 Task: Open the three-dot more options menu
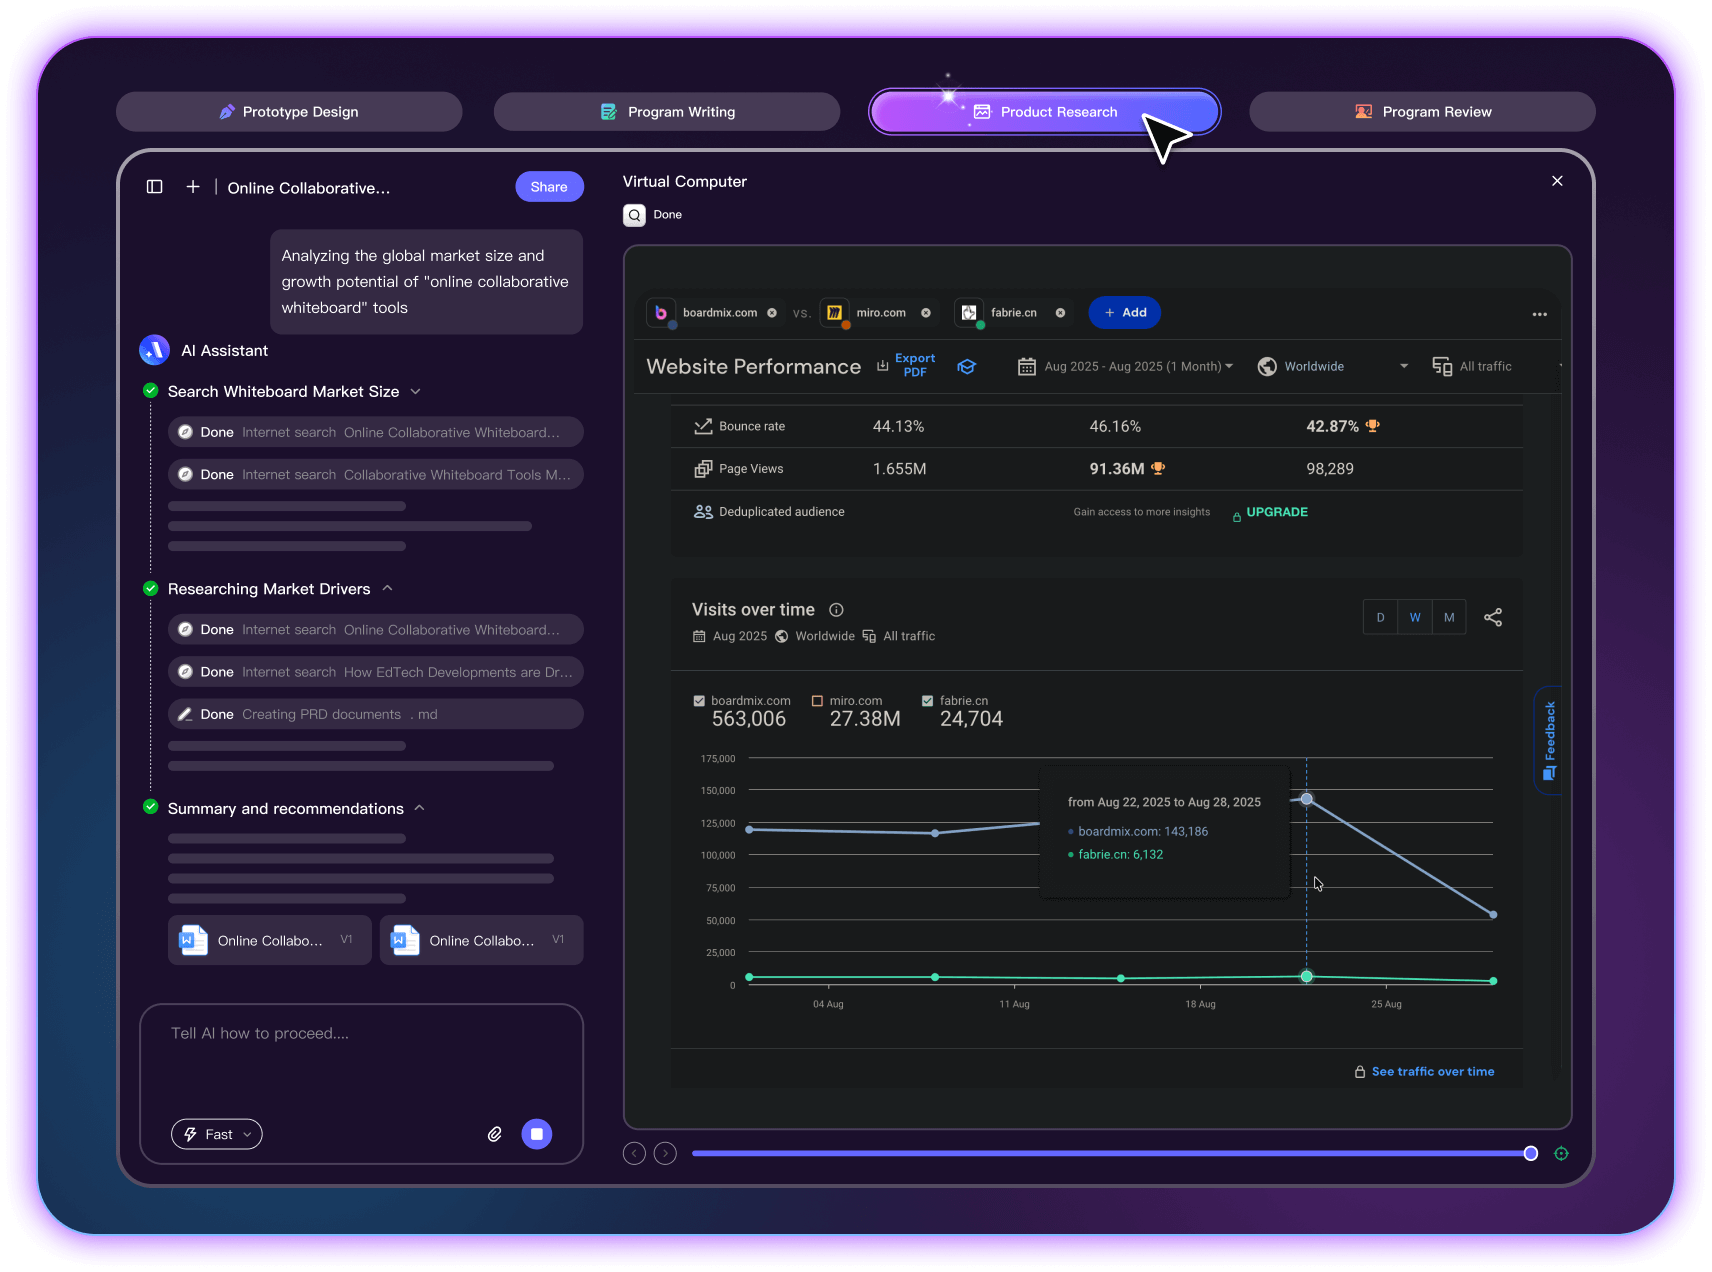tap(1539, 314)
